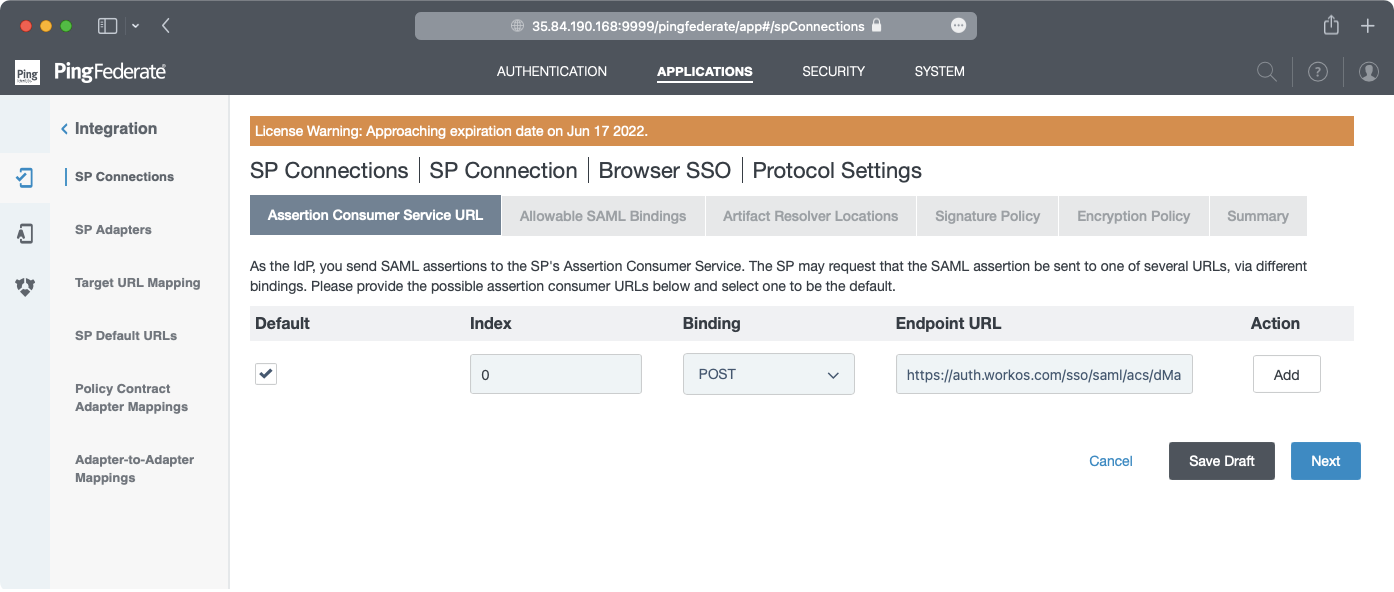Expand the sidebar options chevron in browser
The image size is (1394, 592).
pyautogui.click(x=135, y=26)
